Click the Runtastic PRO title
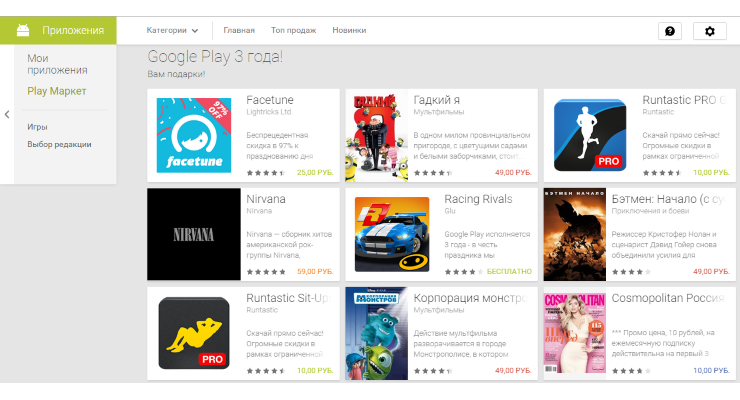The width and height of the screenshot is (740, 400). click(x=684, y=100)
